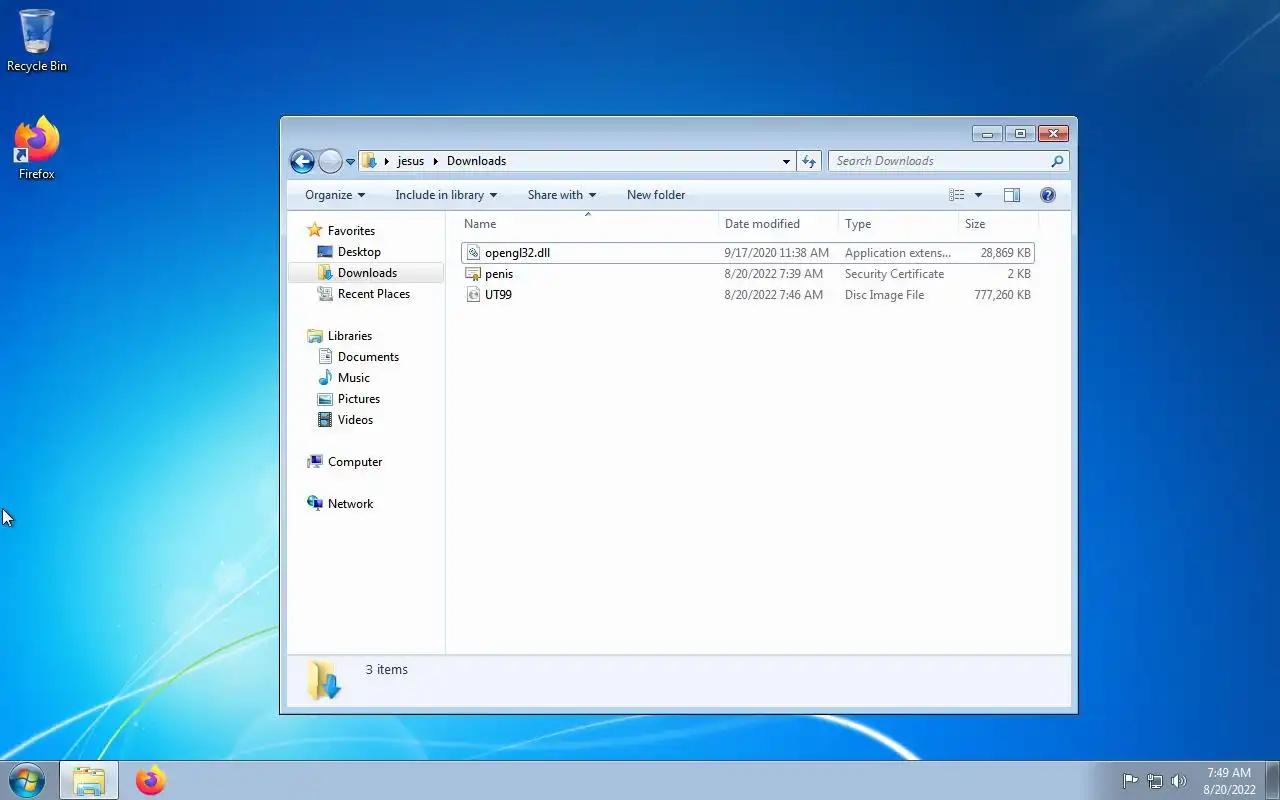Click the opengl32.dll file icon
This screenshot has width=1280, height=800.
tap(474, 253)
